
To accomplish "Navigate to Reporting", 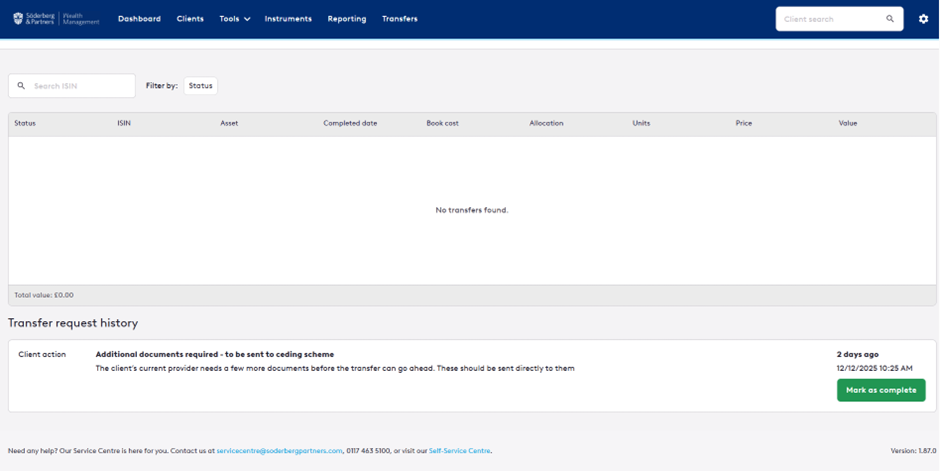I will (347, 19).
